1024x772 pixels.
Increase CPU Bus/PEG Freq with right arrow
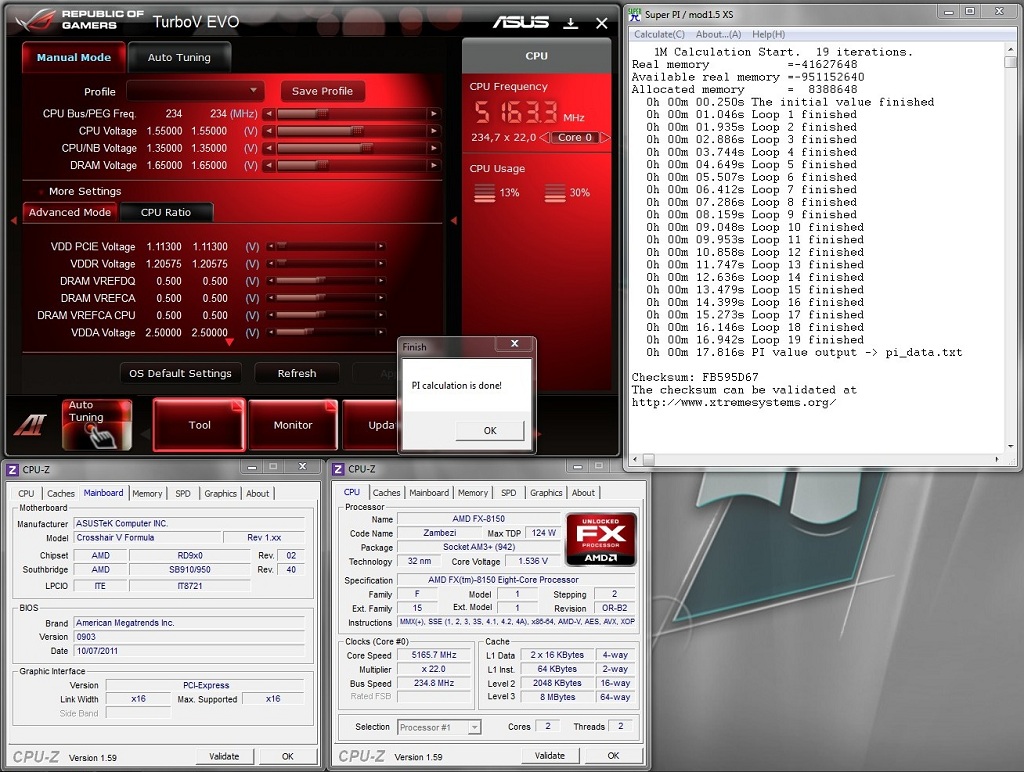coord(433,114)
